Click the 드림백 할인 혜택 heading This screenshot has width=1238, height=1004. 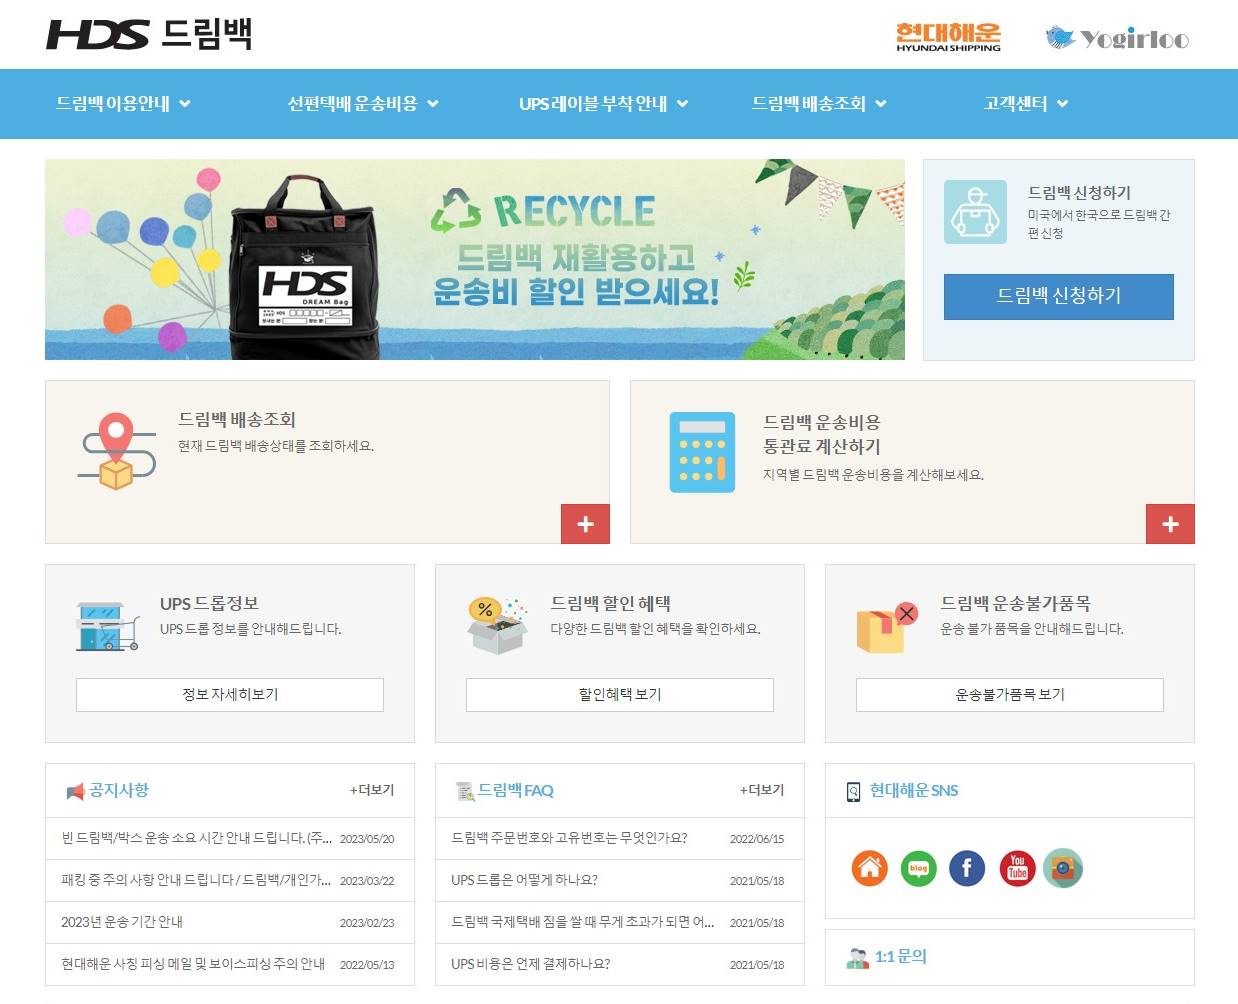click(610, 604)
